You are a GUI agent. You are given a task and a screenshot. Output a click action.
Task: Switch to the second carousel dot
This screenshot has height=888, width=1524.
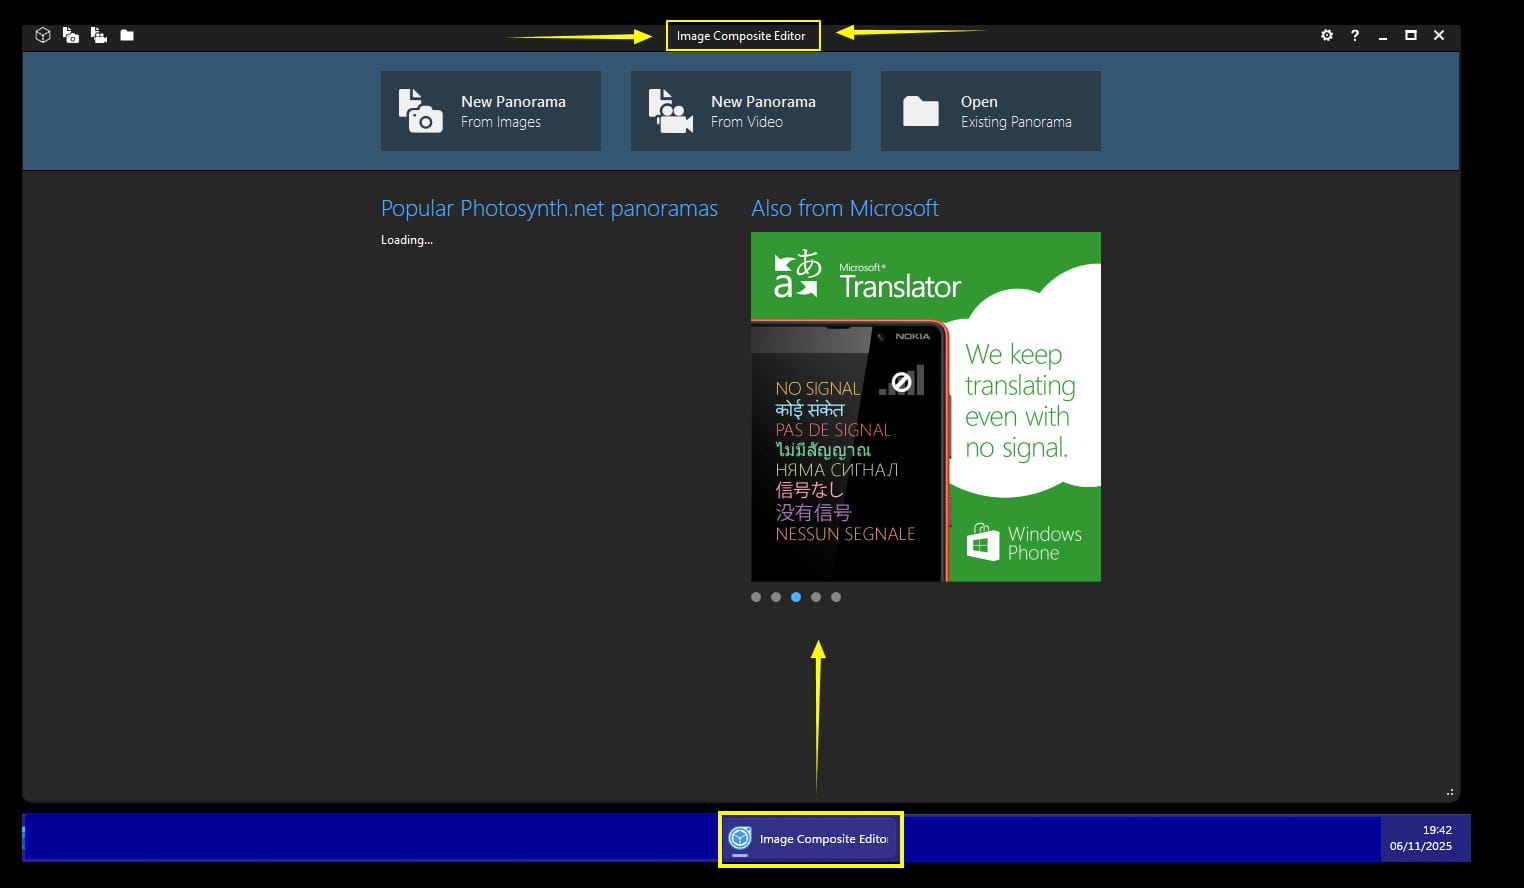coord(776,597)
